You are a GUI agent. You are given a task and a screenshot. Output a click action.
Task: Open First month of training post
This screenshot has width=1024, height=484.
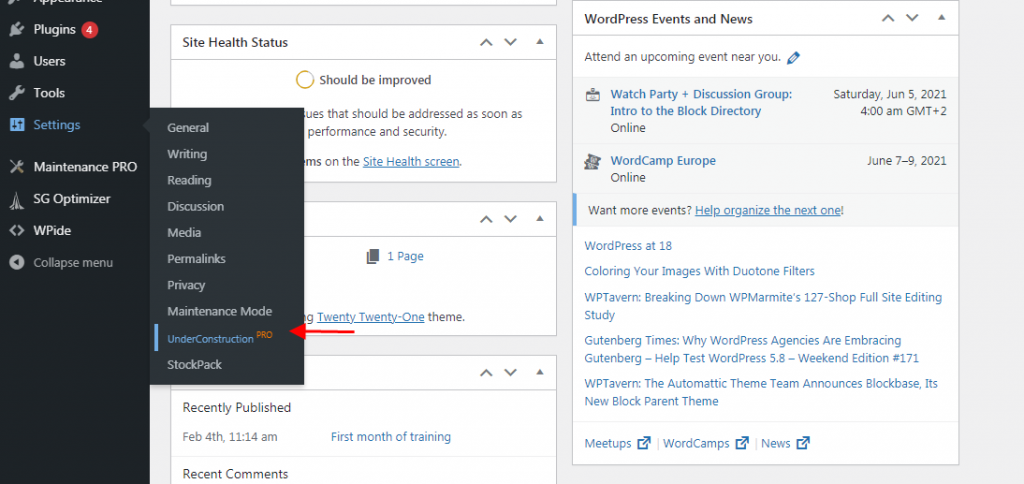pos(391,437)
